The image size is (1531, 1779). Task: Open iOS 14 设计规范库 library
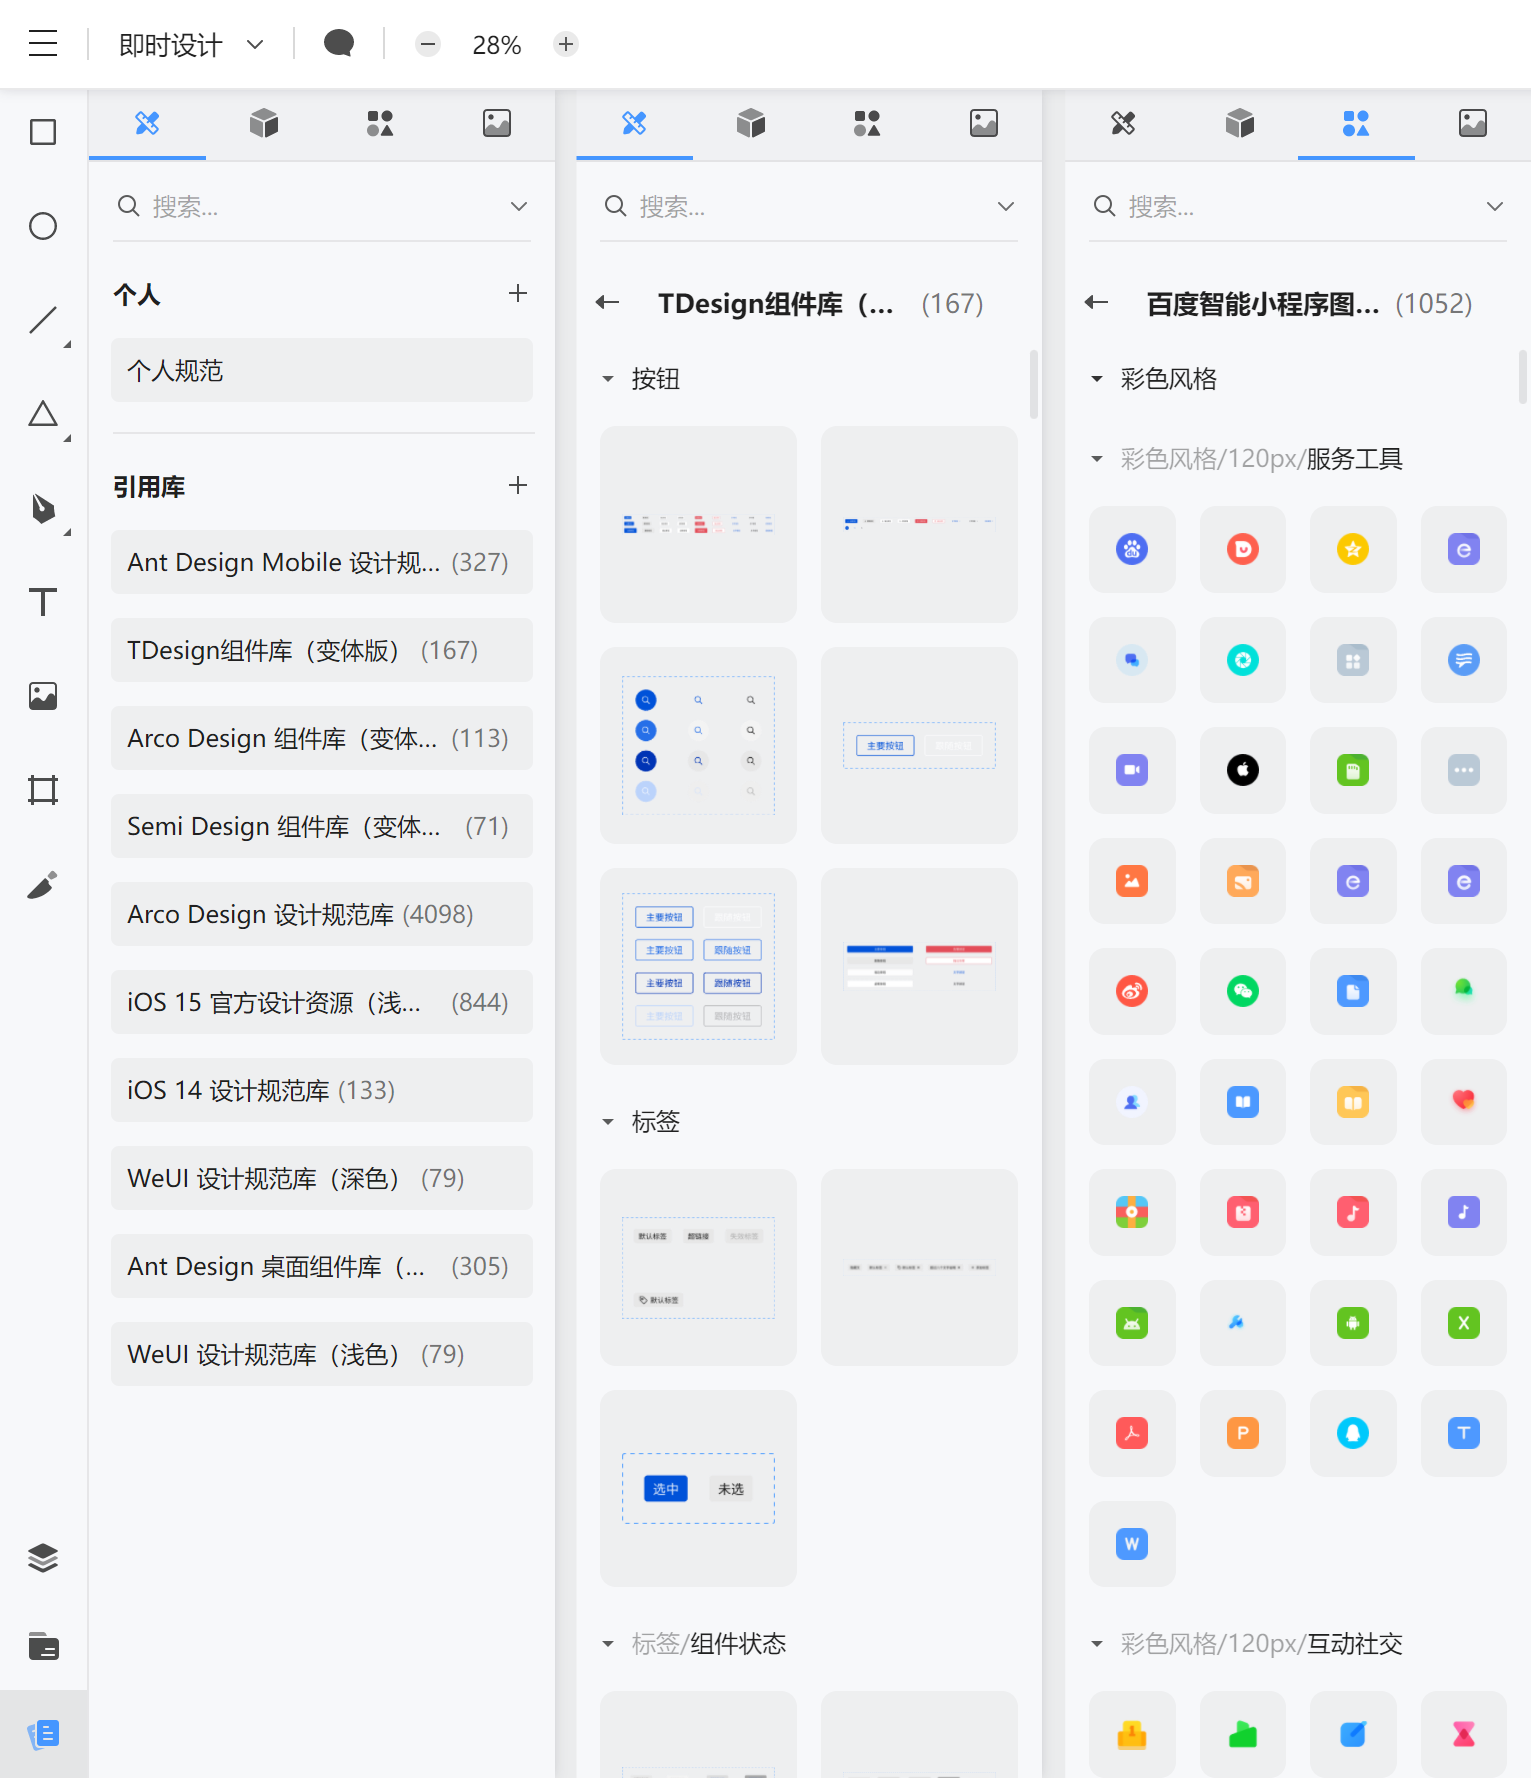point(322,1090)
